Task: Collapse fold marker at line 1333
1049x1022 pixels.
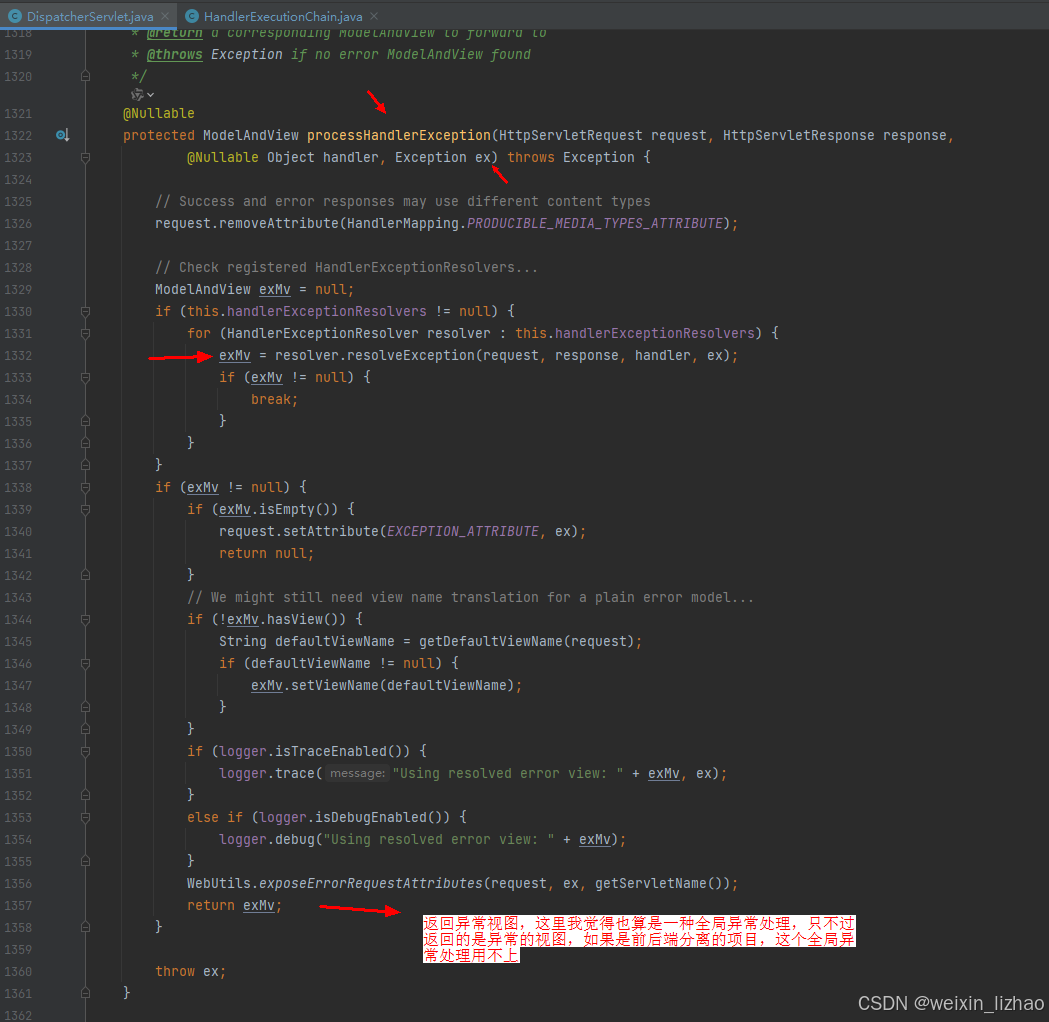Action: (86, 378)
